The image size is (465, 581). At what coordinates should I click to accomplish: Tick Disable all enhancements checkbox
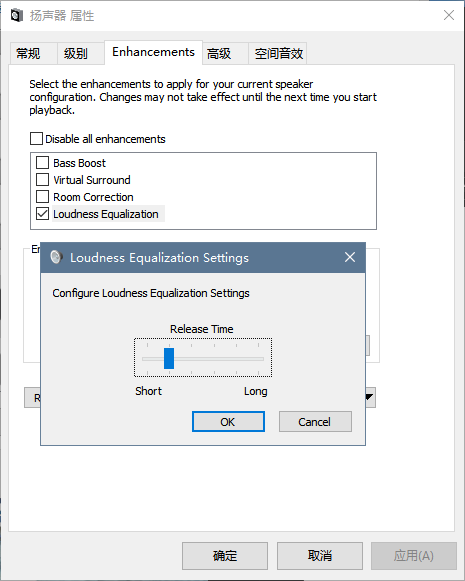click(36, 139)
